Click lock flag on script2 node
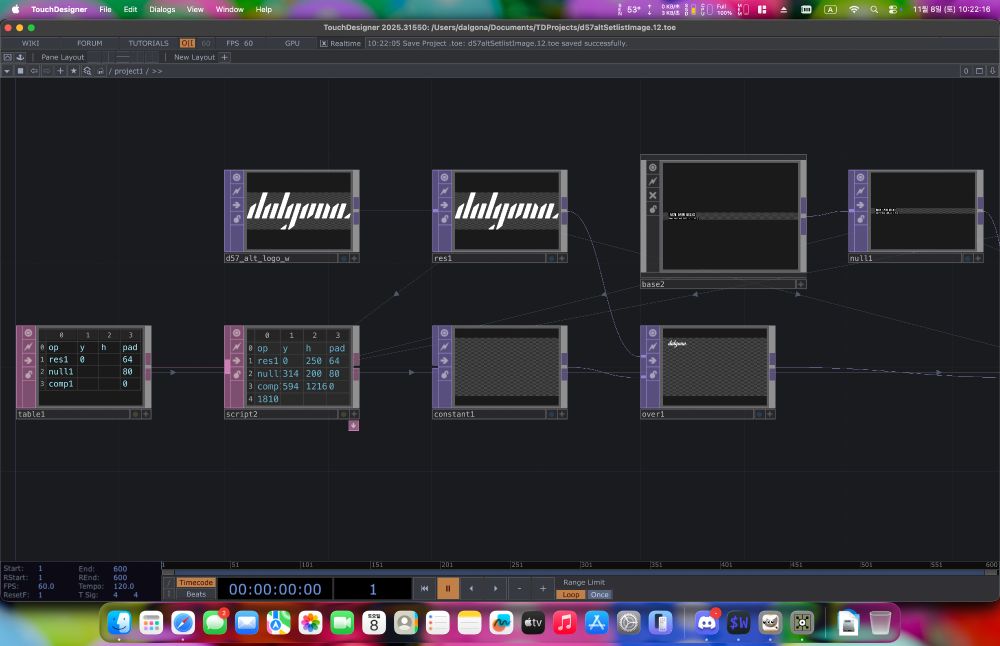Image resolution: width=1000 pixels, height=646 pixels. (237, 375)
